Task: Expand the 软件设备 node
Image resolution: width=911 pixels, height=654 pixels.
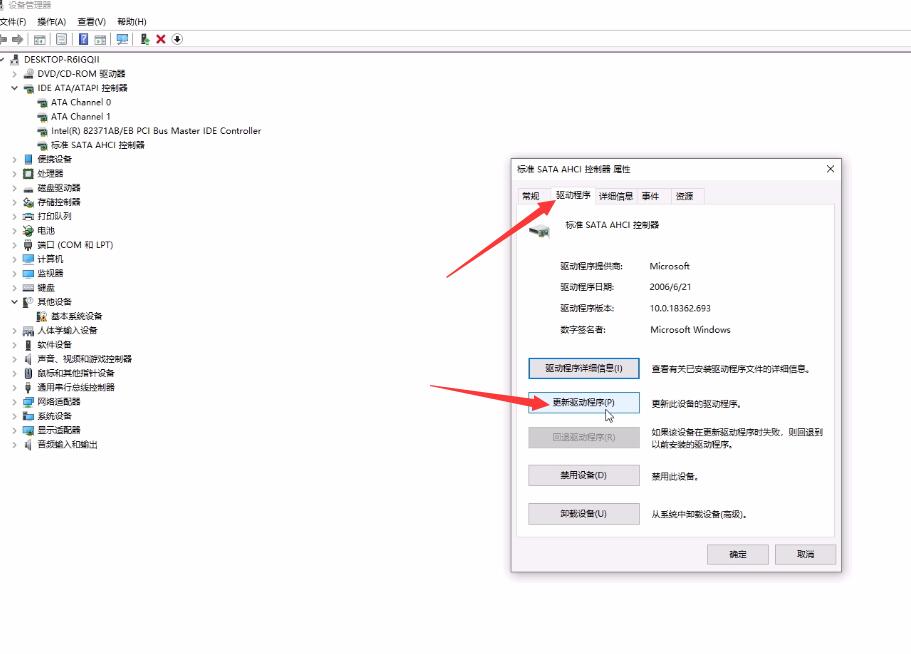Action: (x=15, y=345)
